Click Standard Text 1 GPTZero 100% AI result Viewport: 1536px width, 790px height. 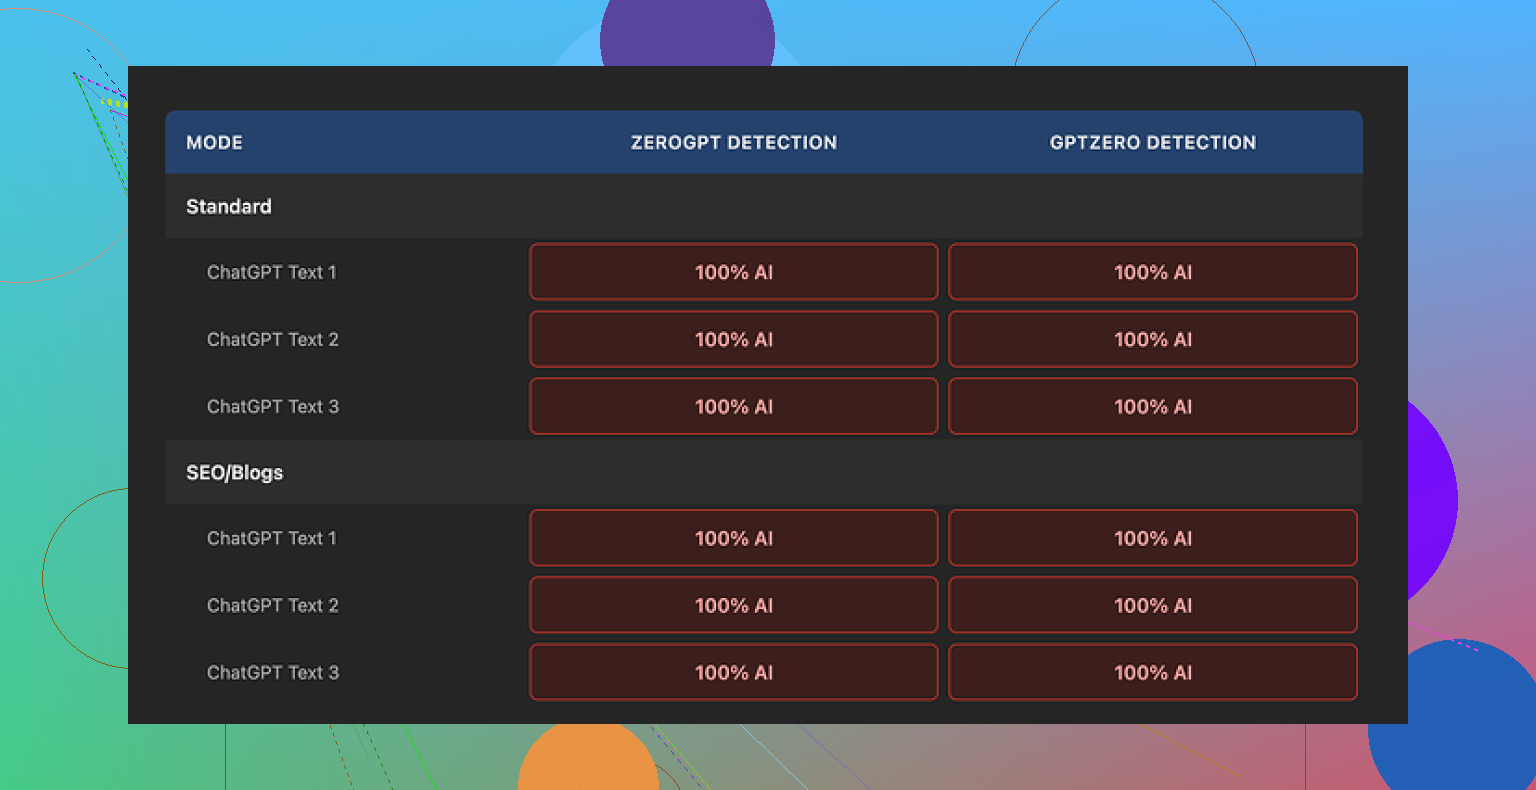coord(1152,272)
